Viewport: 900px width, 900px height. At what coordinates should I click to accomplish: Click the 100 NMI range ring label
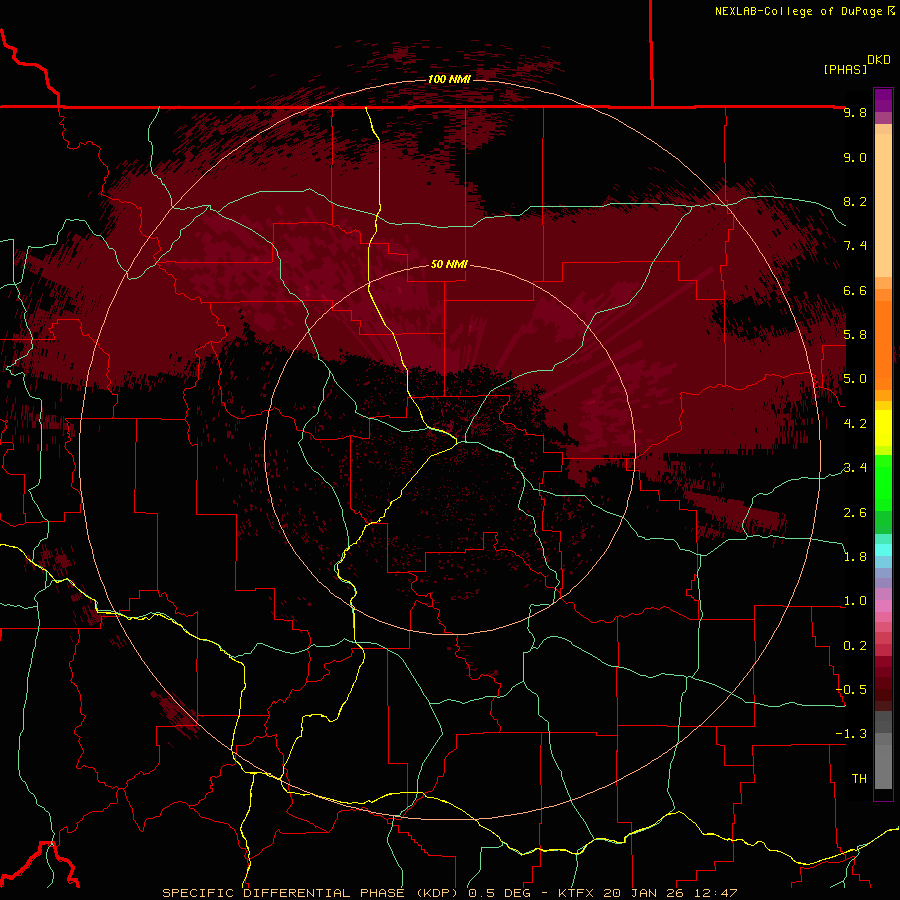(x=449, y=79)
